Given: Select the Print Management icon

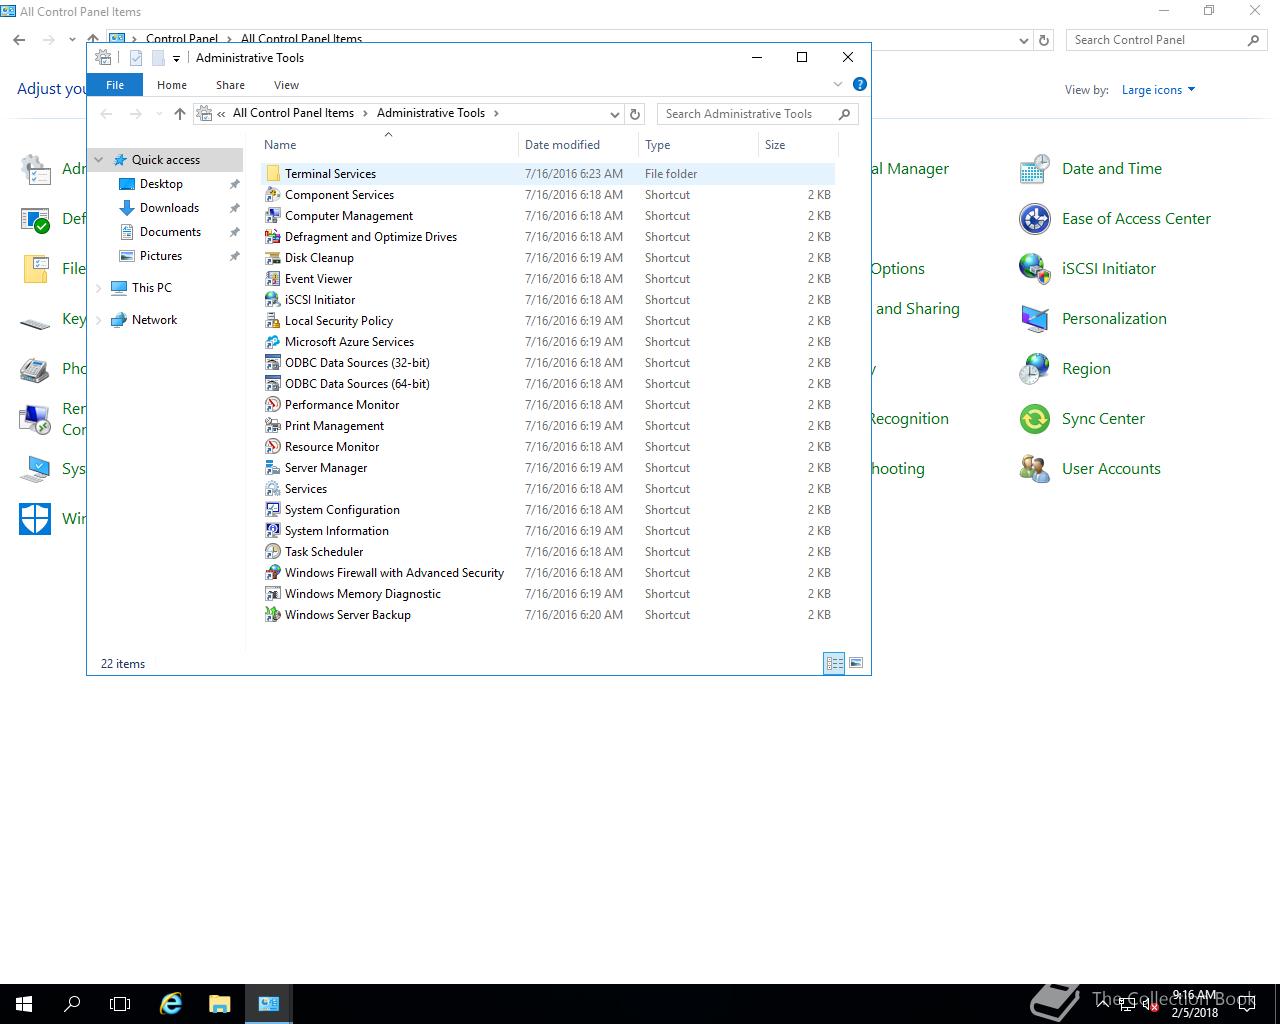Looking at the screenshot, I should point(272,426).
